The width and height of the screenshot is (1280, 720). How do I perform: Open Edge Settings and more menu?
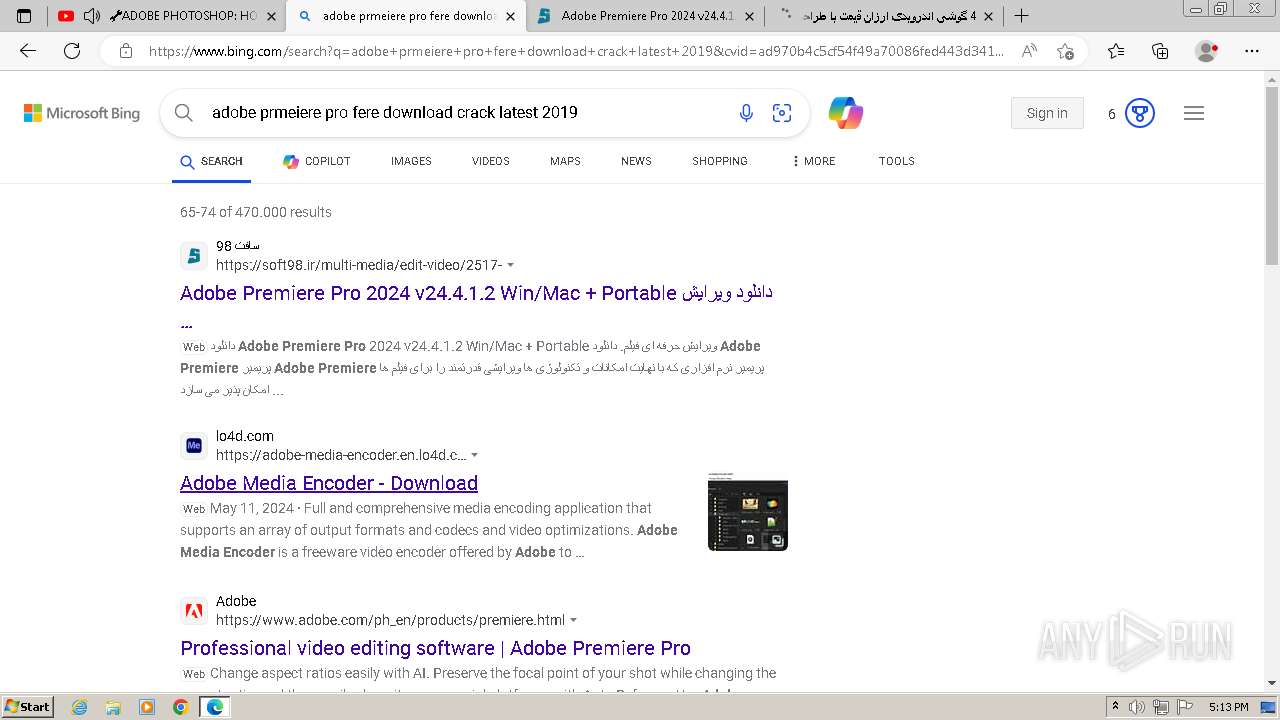point(1252,51)
